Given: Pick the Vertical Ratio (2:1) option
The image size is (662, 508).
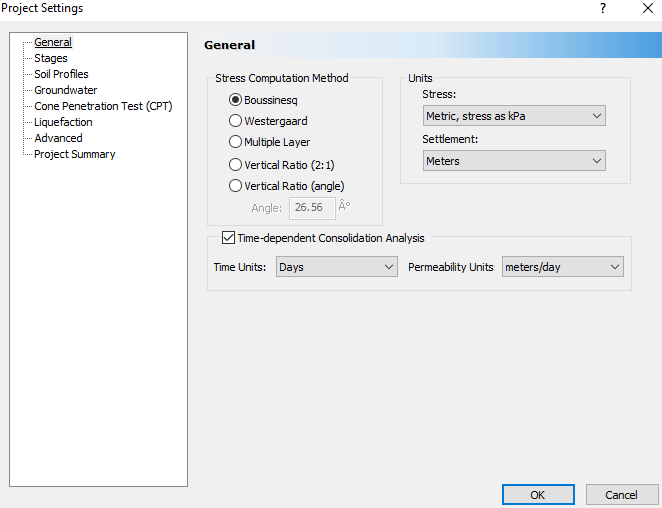Looking at the screenshot, I should click(236, 165).
